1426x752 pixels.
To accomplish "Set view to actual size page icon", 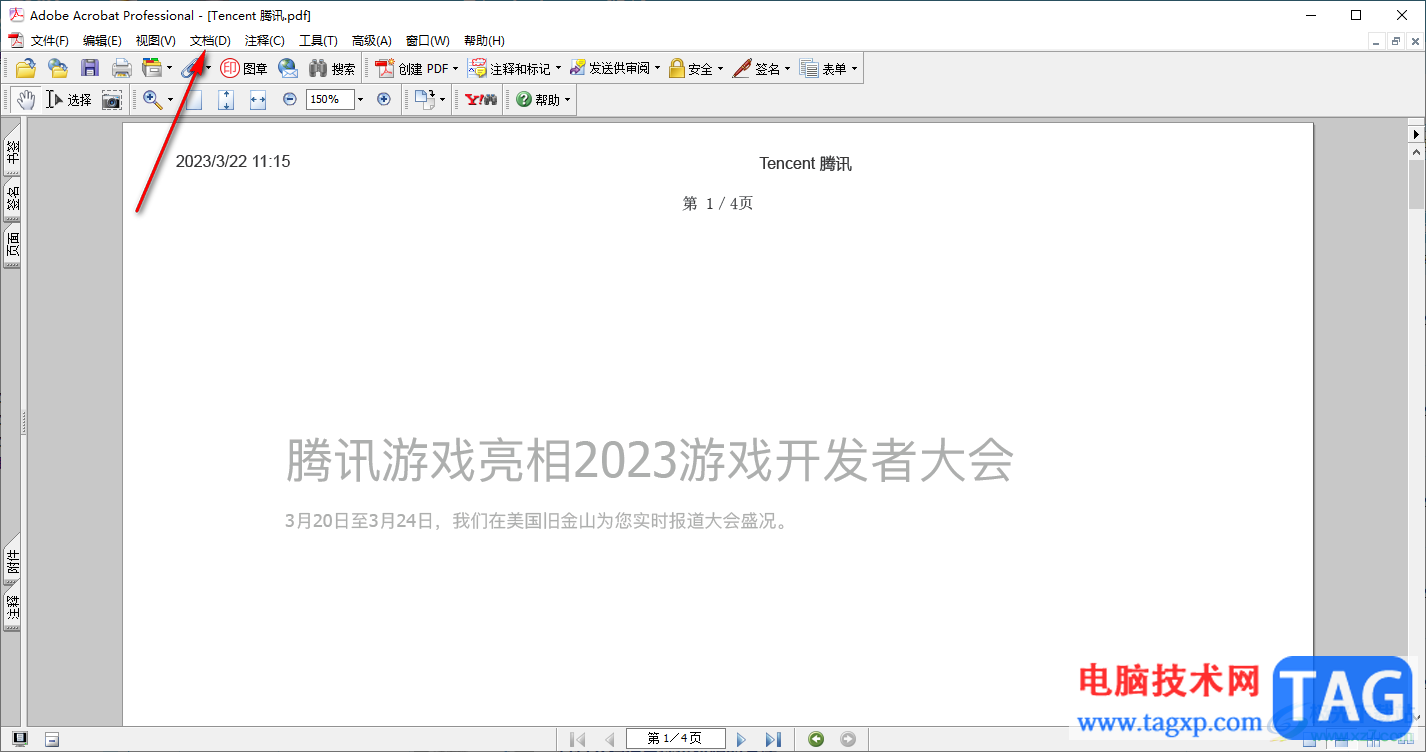I will (x=195, y=99).
